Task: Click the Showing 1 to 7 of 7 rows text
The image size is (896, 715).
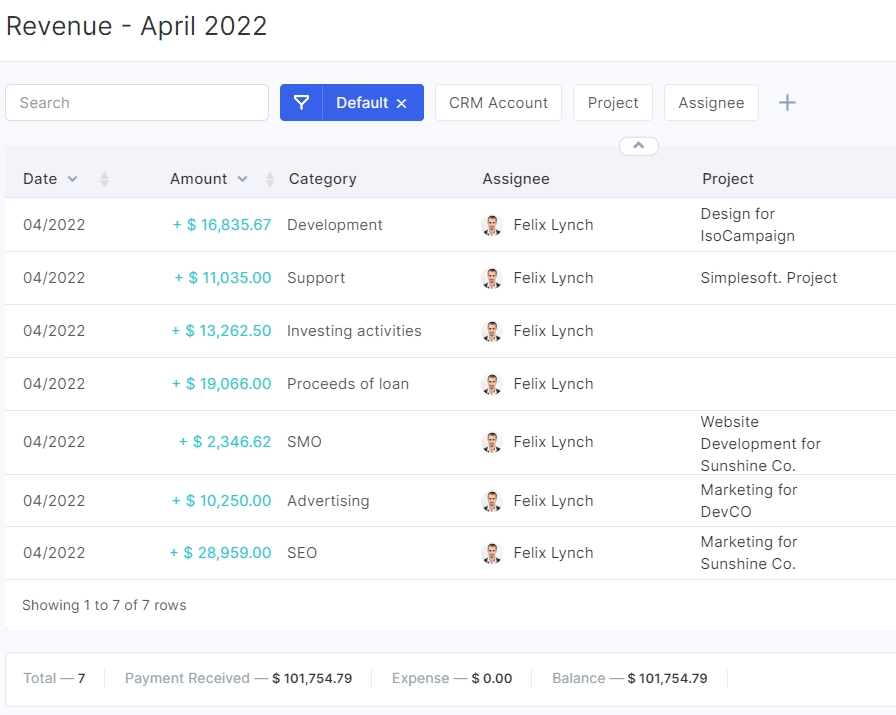Action: point(104,605)
